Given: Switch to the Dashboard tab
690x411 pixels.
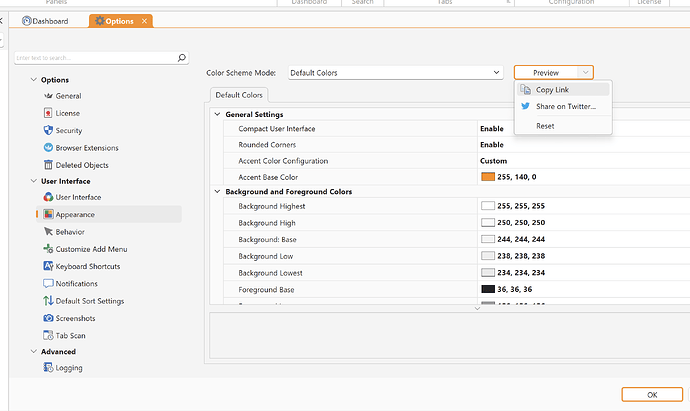Looking at the screenshot, I should pos(45,21).
